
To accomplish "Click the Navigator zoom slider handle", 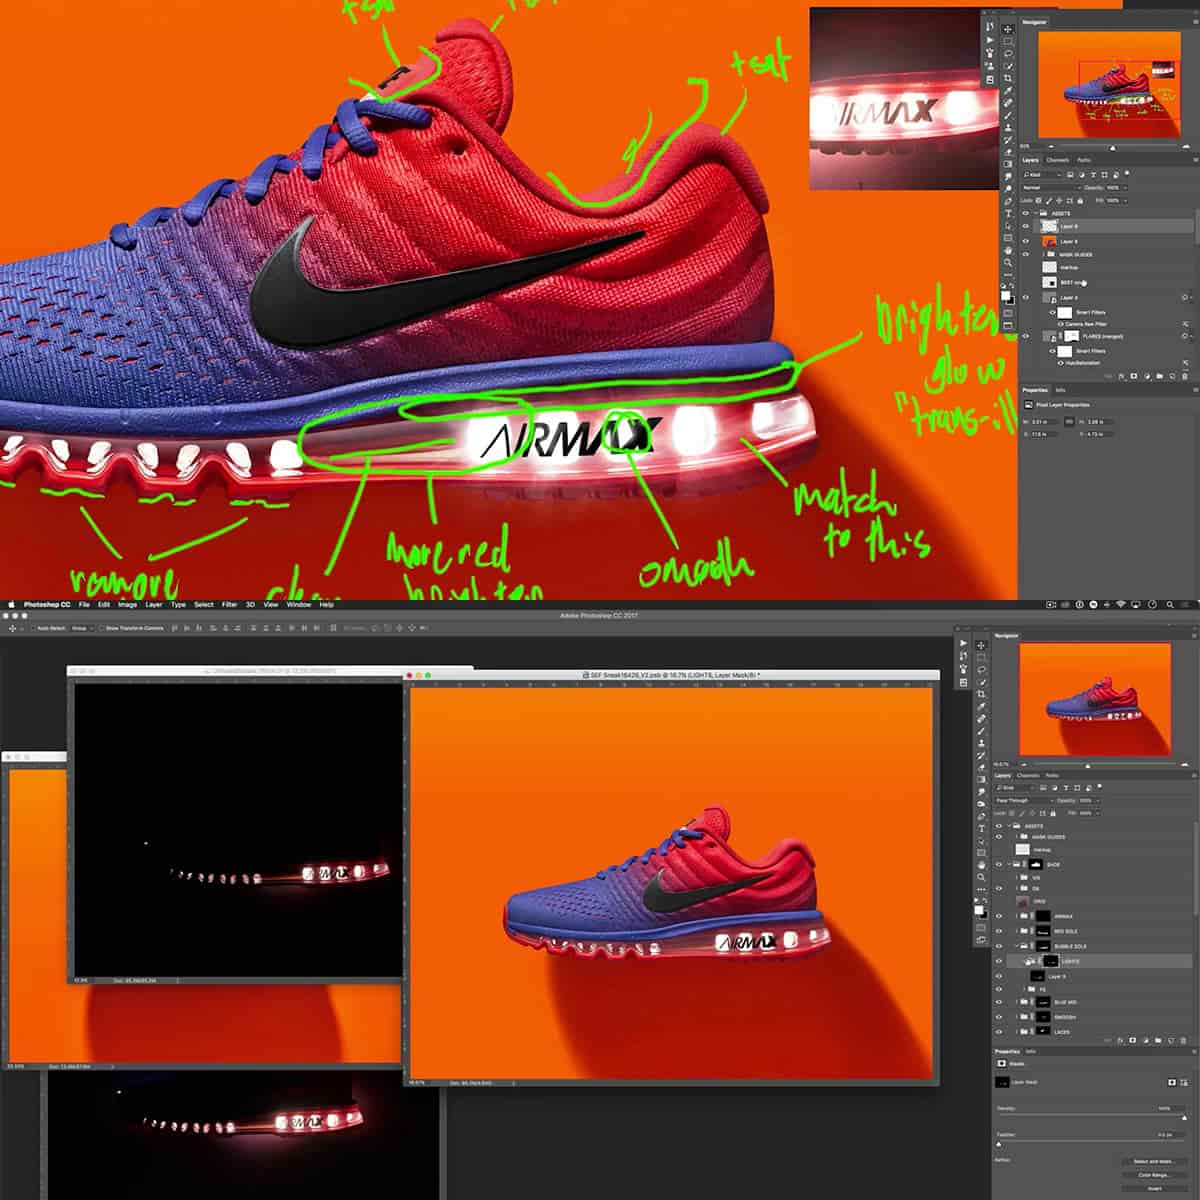I will pyautogui.click(x=1087, y=765).
